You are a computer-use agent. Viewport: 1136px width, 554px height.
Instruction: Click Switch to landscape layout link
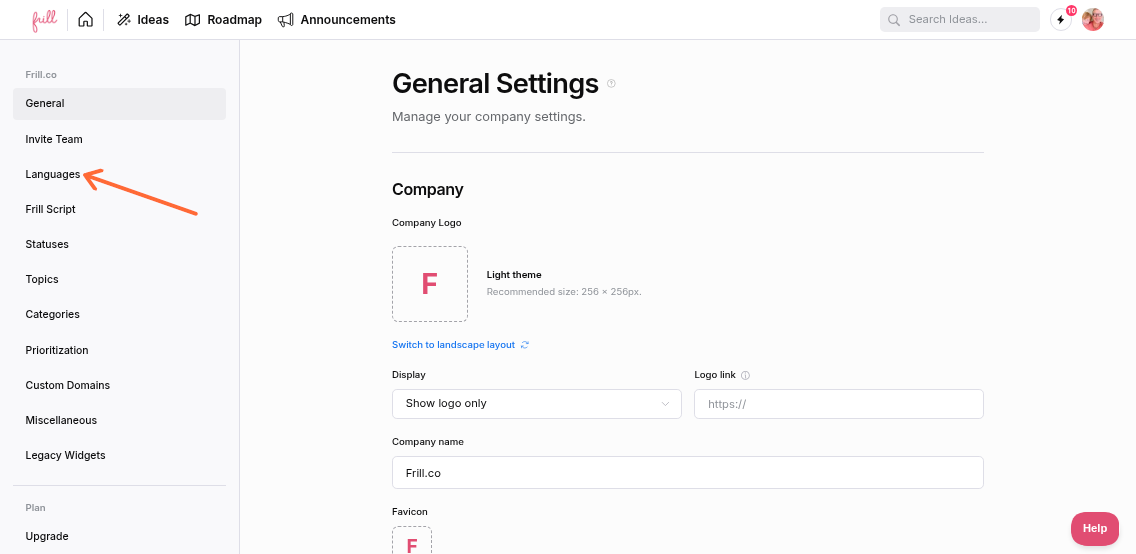click(454, 345)
